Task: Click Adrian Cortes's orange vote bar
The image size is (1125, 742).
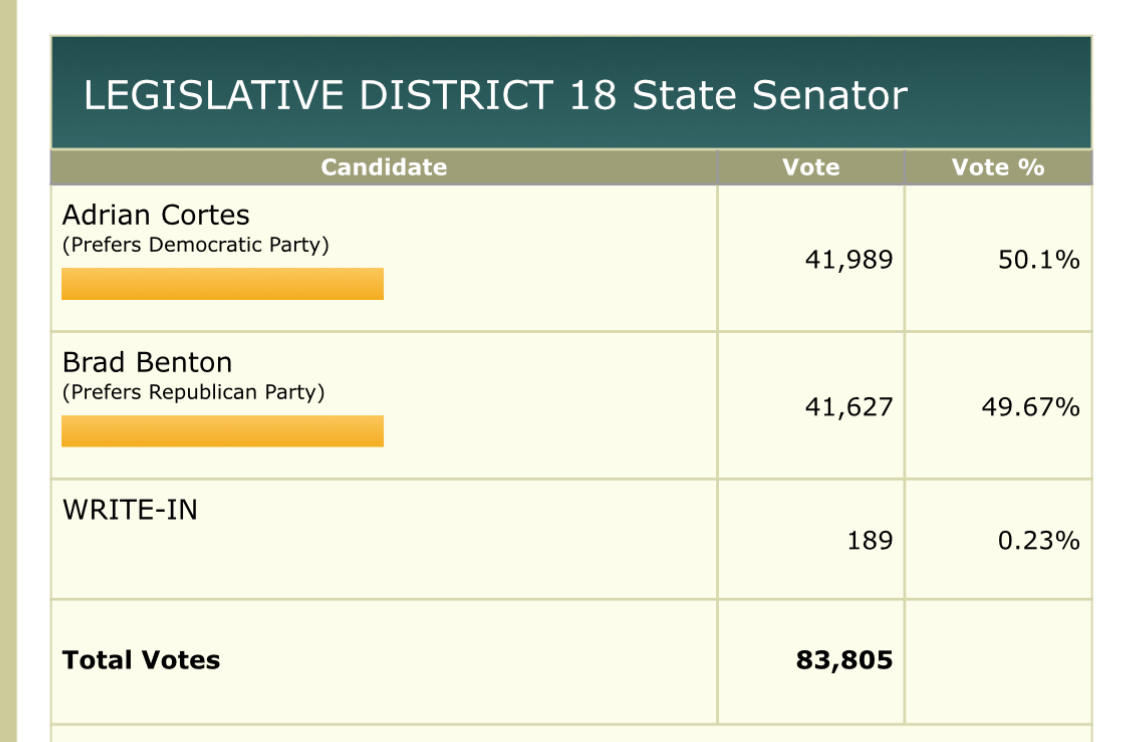Action: pos(222,284)
